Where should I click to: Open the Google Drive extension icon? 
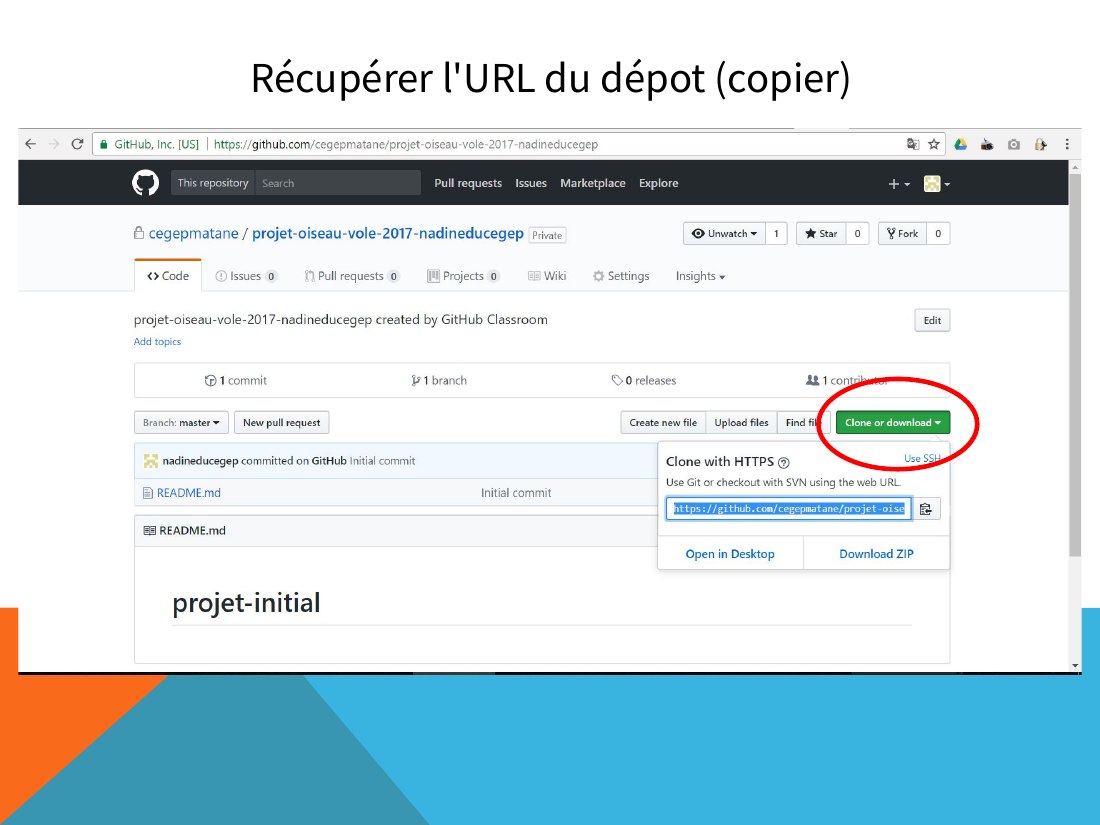tap(960, 144)
